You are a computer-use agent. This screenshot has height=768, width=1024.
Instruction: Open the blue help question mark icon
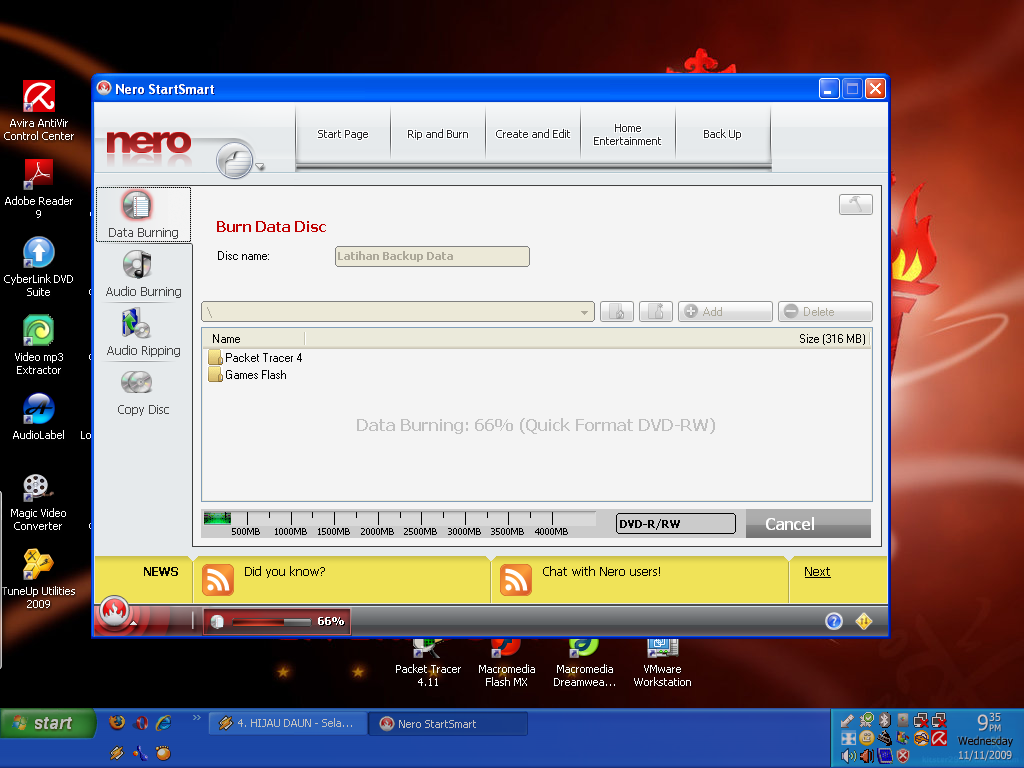click(834, 621)
